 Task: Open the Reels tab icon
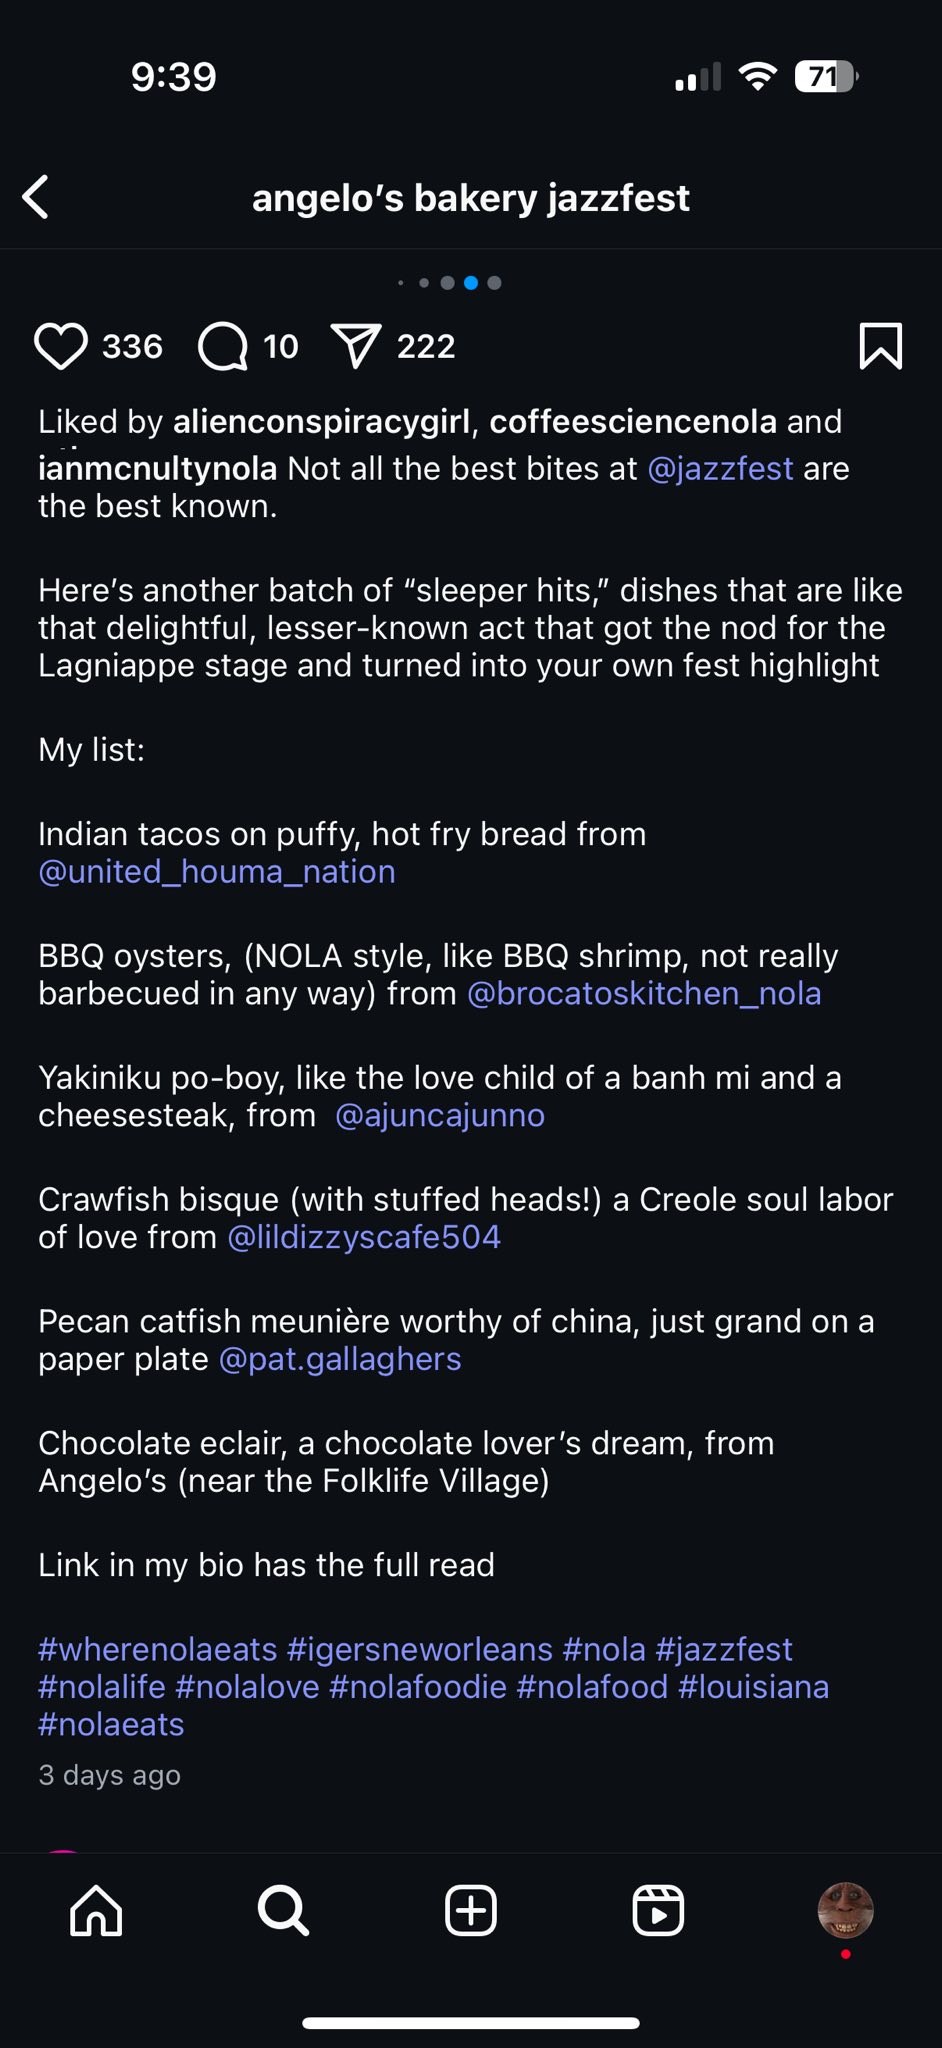pos(658,1911)
